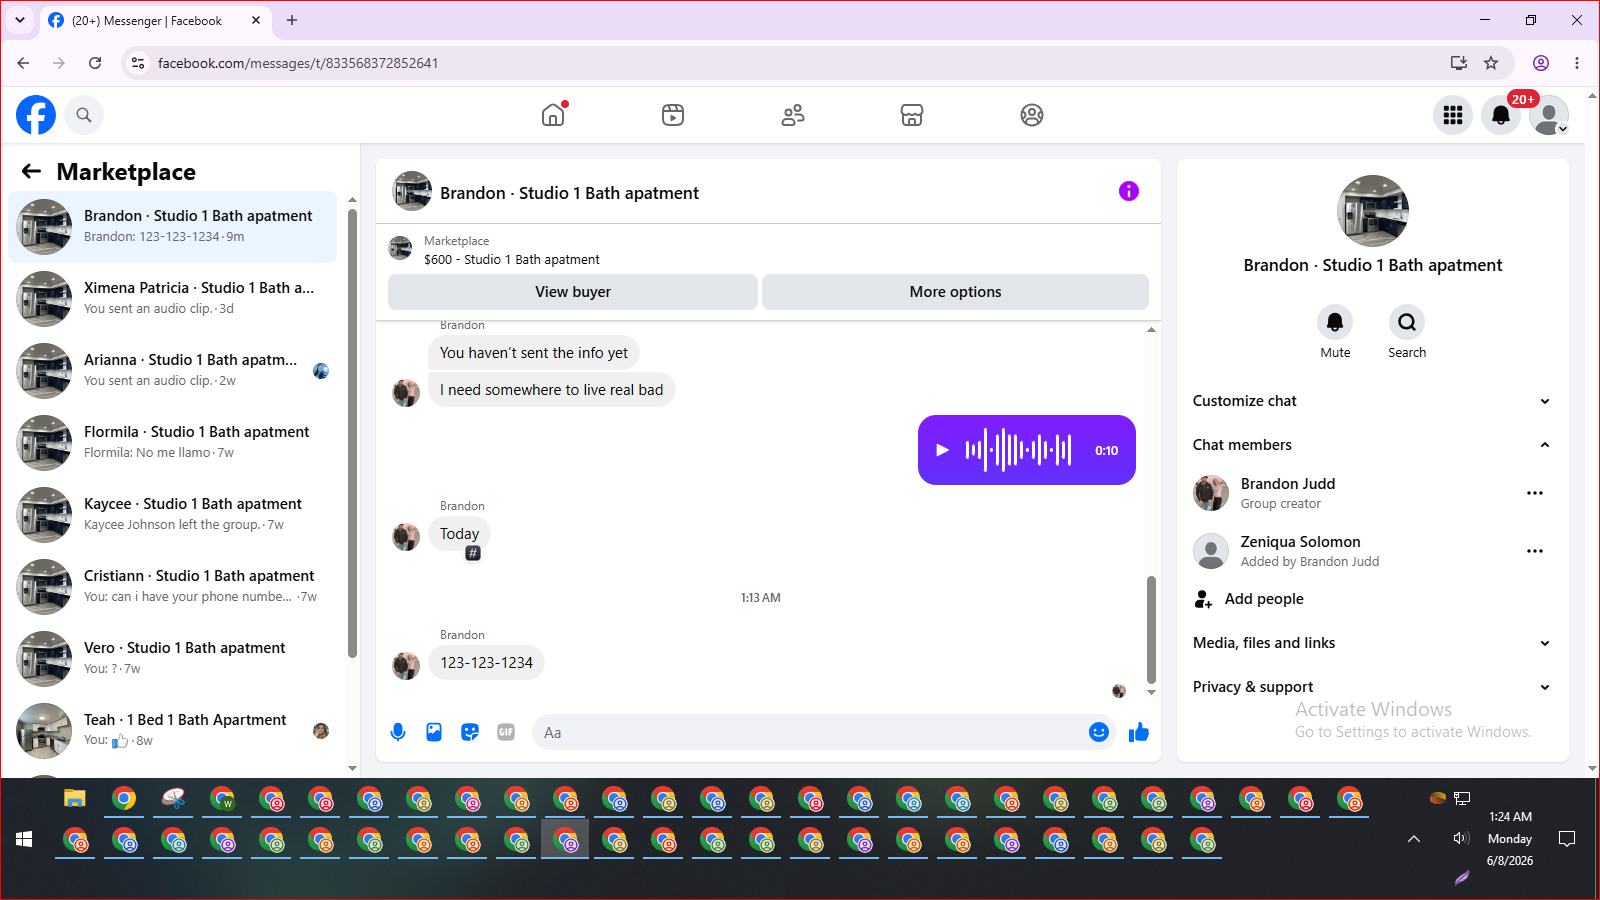
Task: Click Zeniqua Solomon in chat members
Action: (x=1301, y=542)
